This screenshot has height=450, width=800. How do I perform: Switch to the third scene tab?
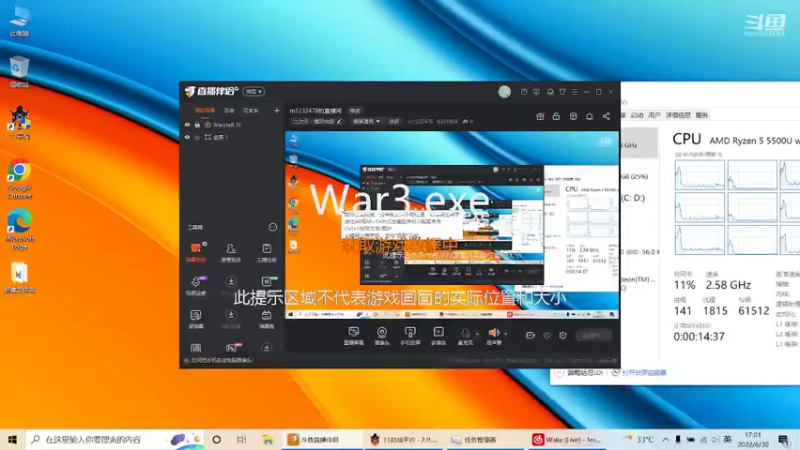click(x=251, y=110)
